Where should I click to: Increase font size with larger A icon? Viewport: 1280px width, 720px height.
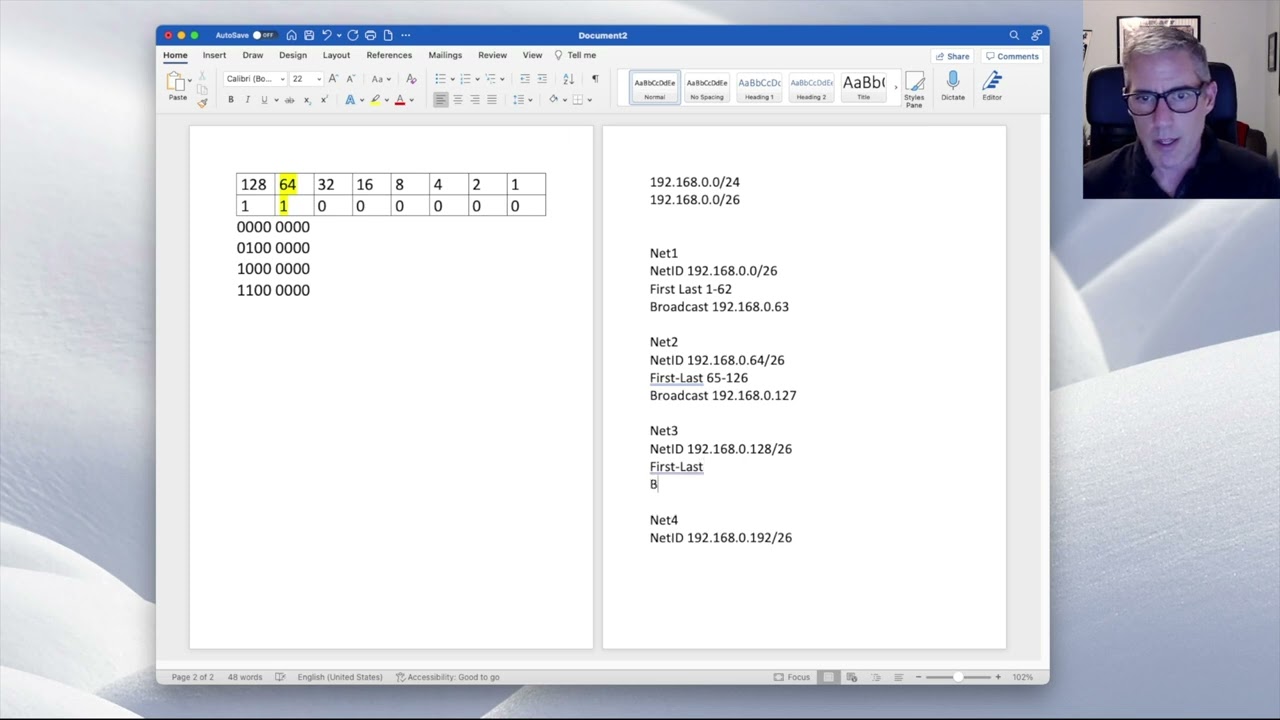pos(333,79)
